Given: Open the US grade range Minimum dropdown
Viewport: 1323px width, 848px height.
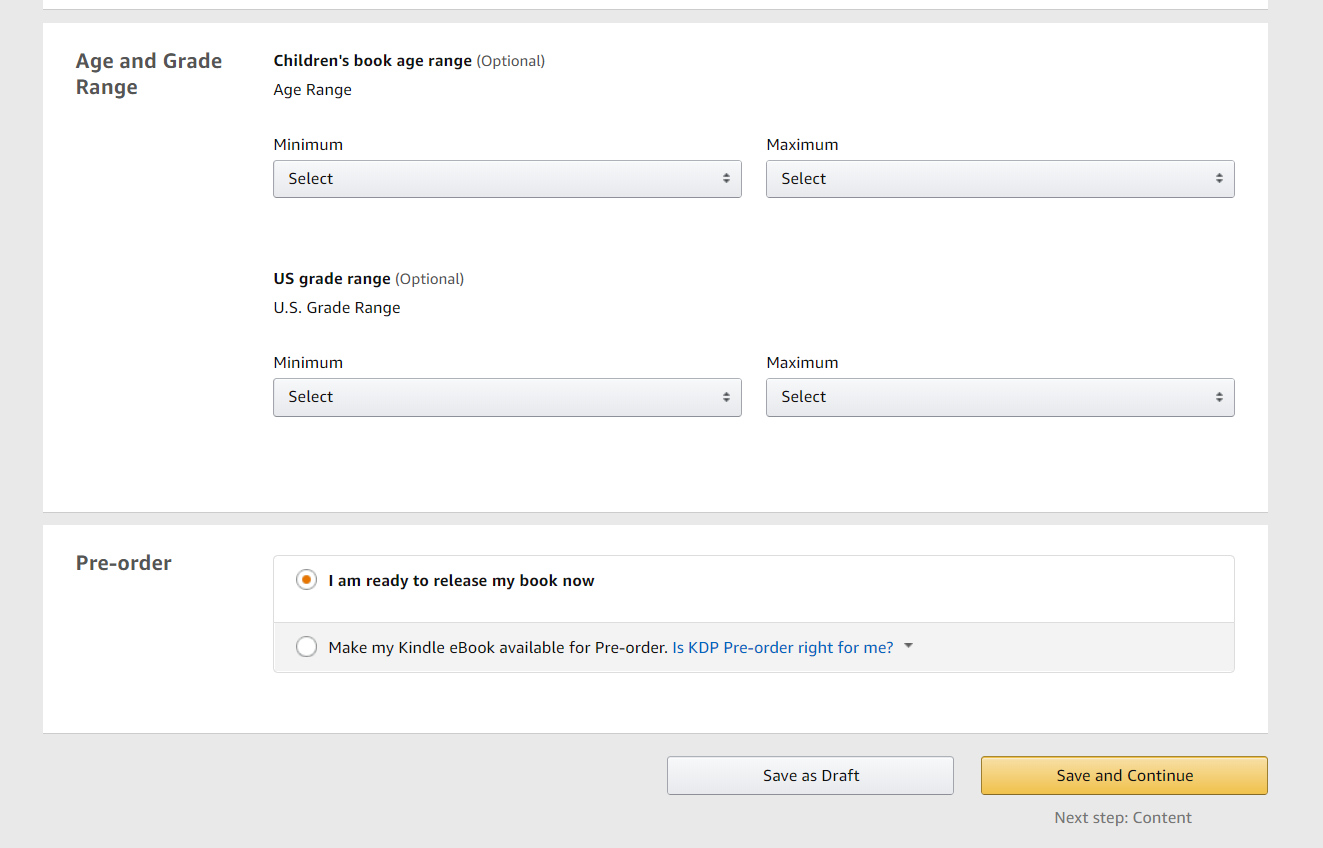Looking at the screenshot, I should point(506,397).
